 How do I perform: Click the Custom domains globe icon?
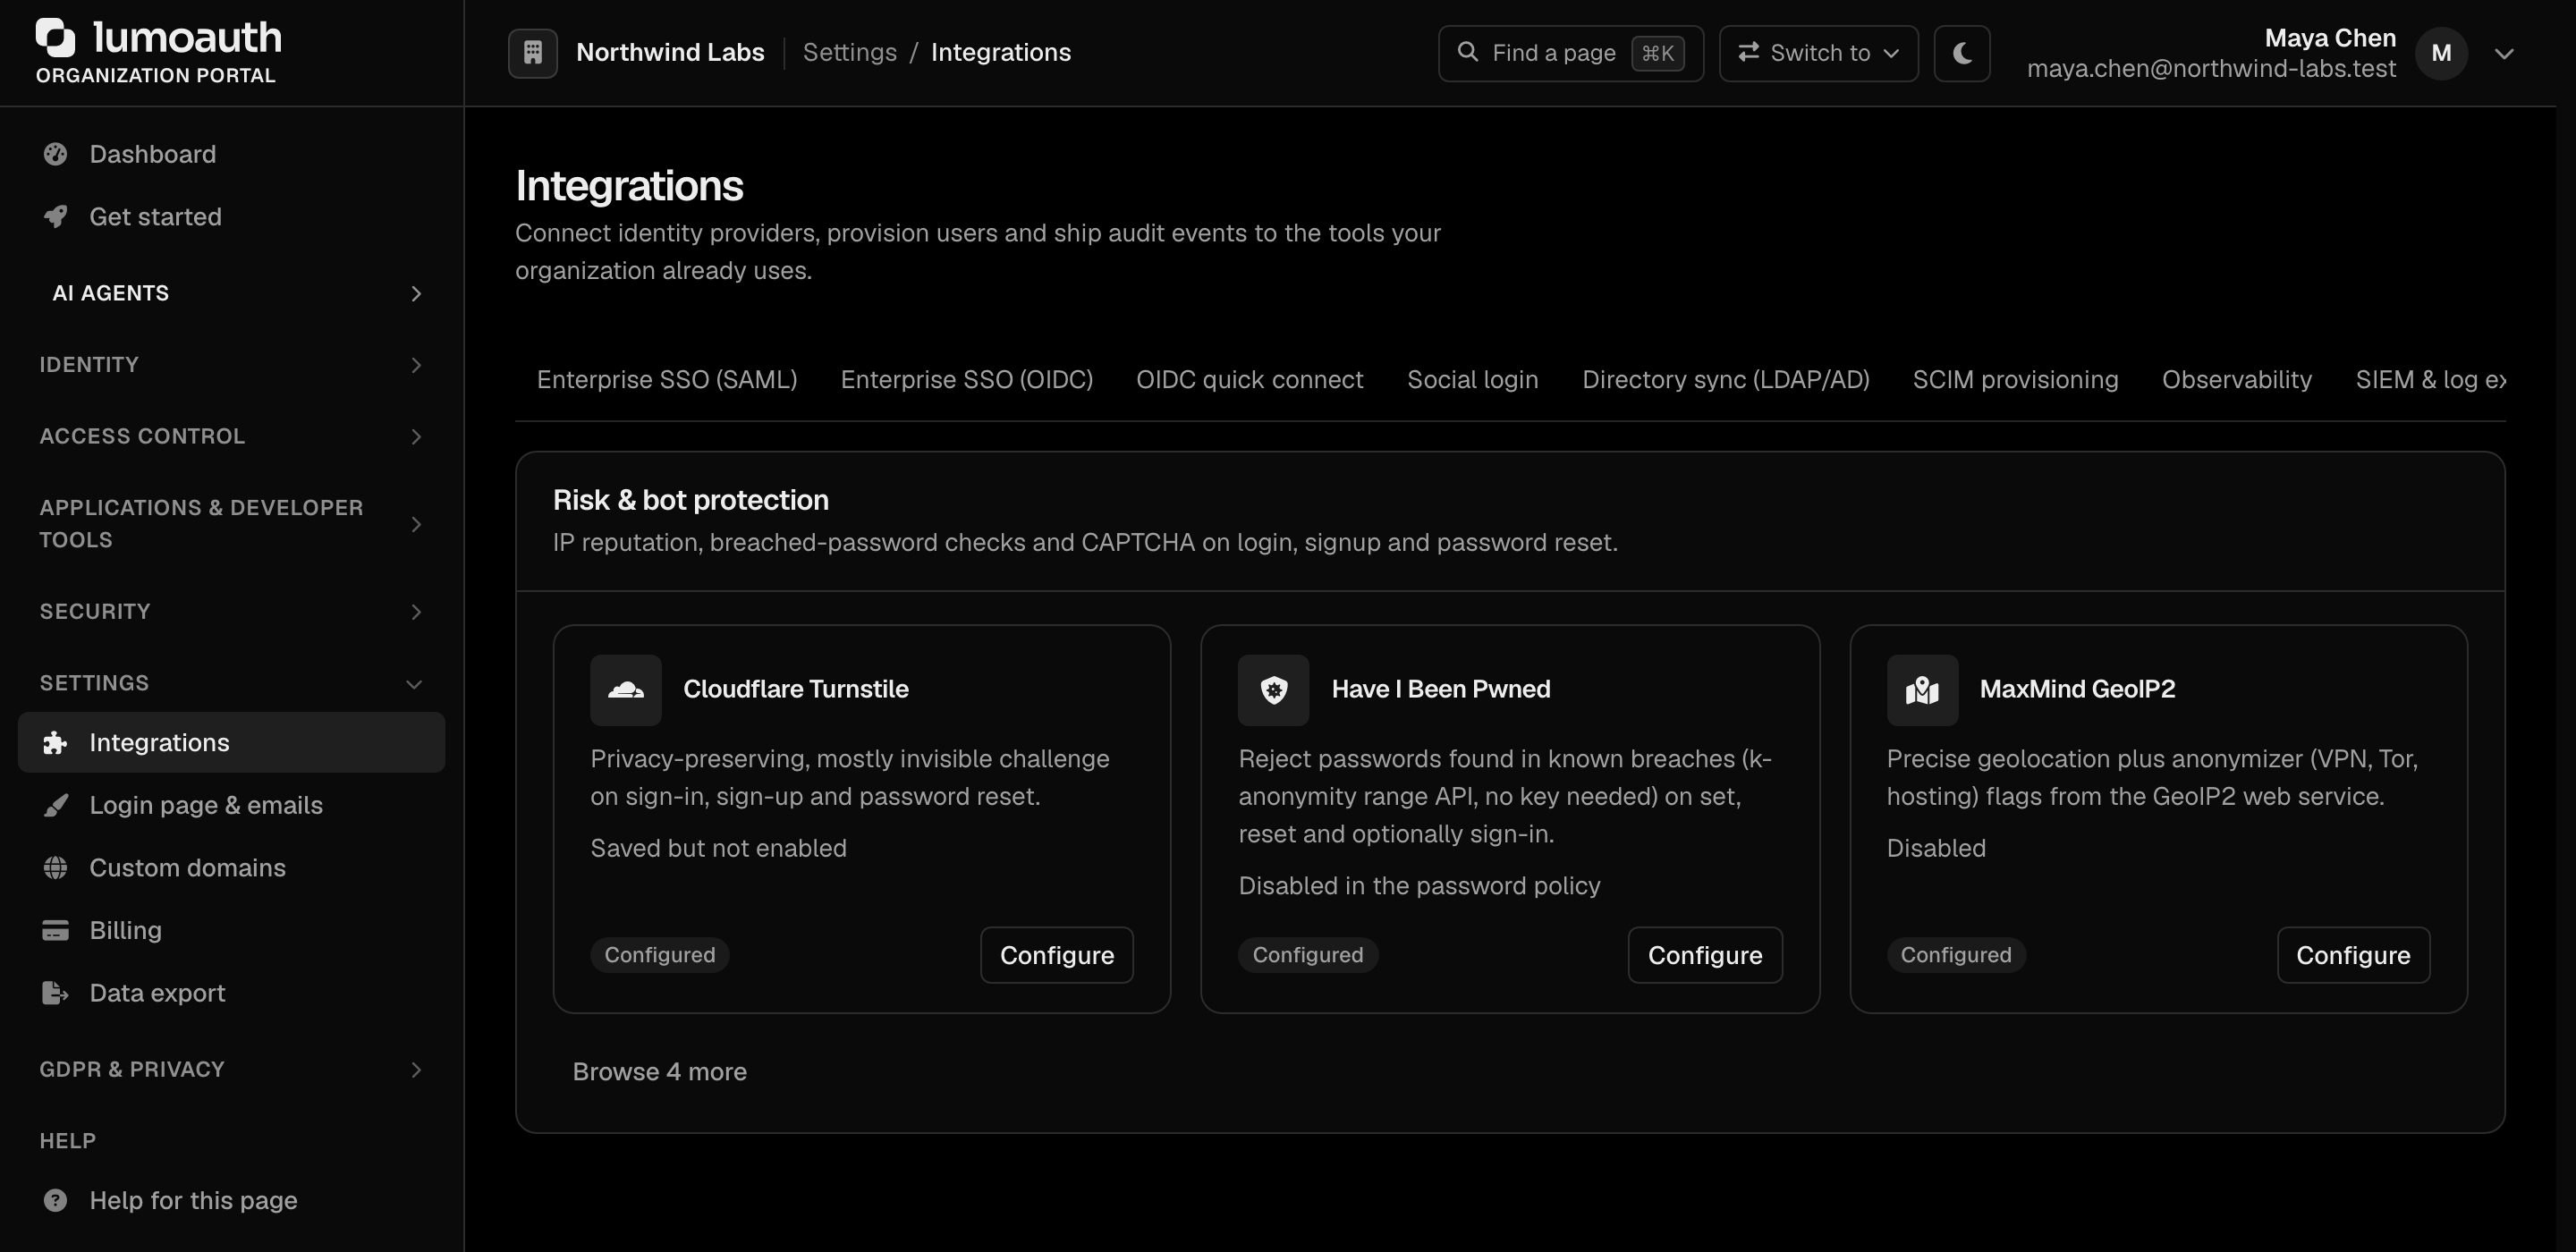(56, 867)
